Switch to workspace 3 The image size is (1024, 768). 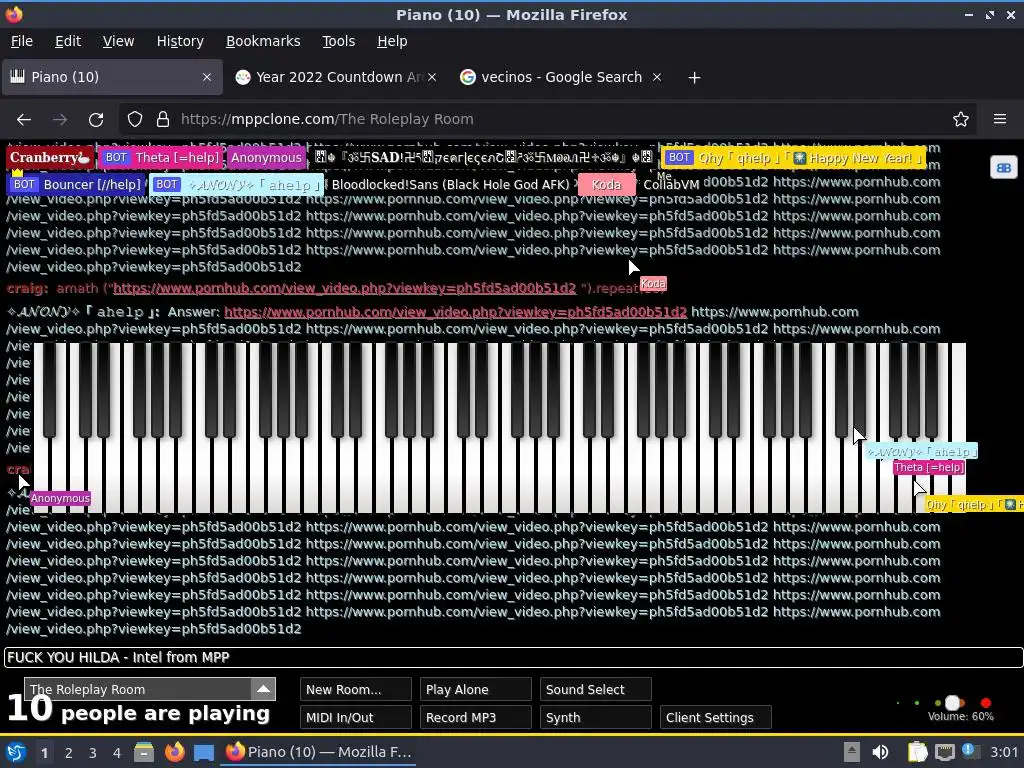tap(93, 753)
